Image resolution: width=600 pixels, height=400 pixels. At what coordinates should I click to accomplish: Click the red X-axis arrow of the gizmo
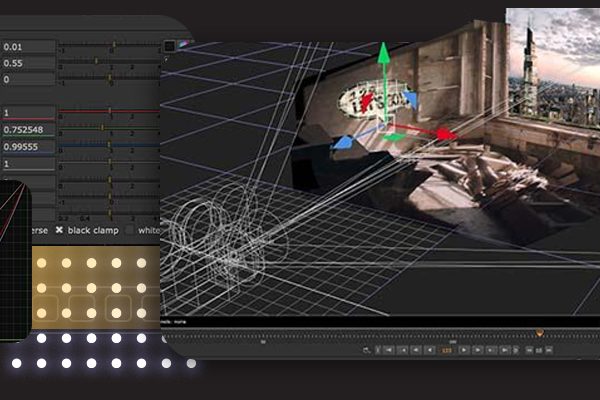tap(443, 133)
